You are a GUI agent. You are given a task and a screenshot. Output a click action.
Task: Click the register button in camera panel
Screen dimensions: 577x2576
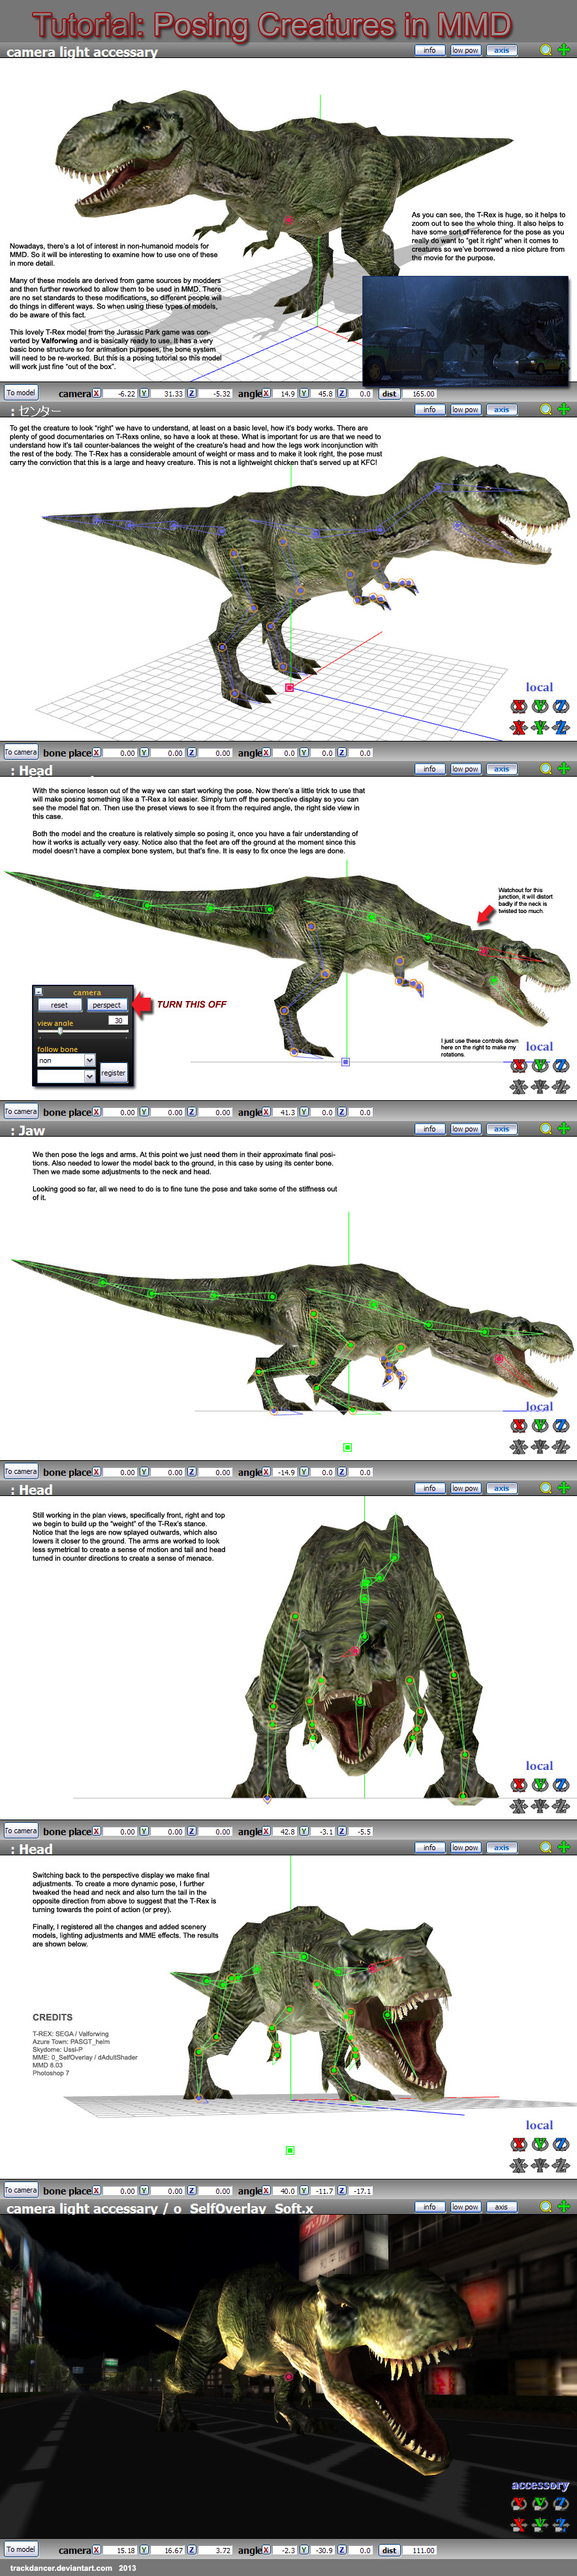click(113, 1073)
